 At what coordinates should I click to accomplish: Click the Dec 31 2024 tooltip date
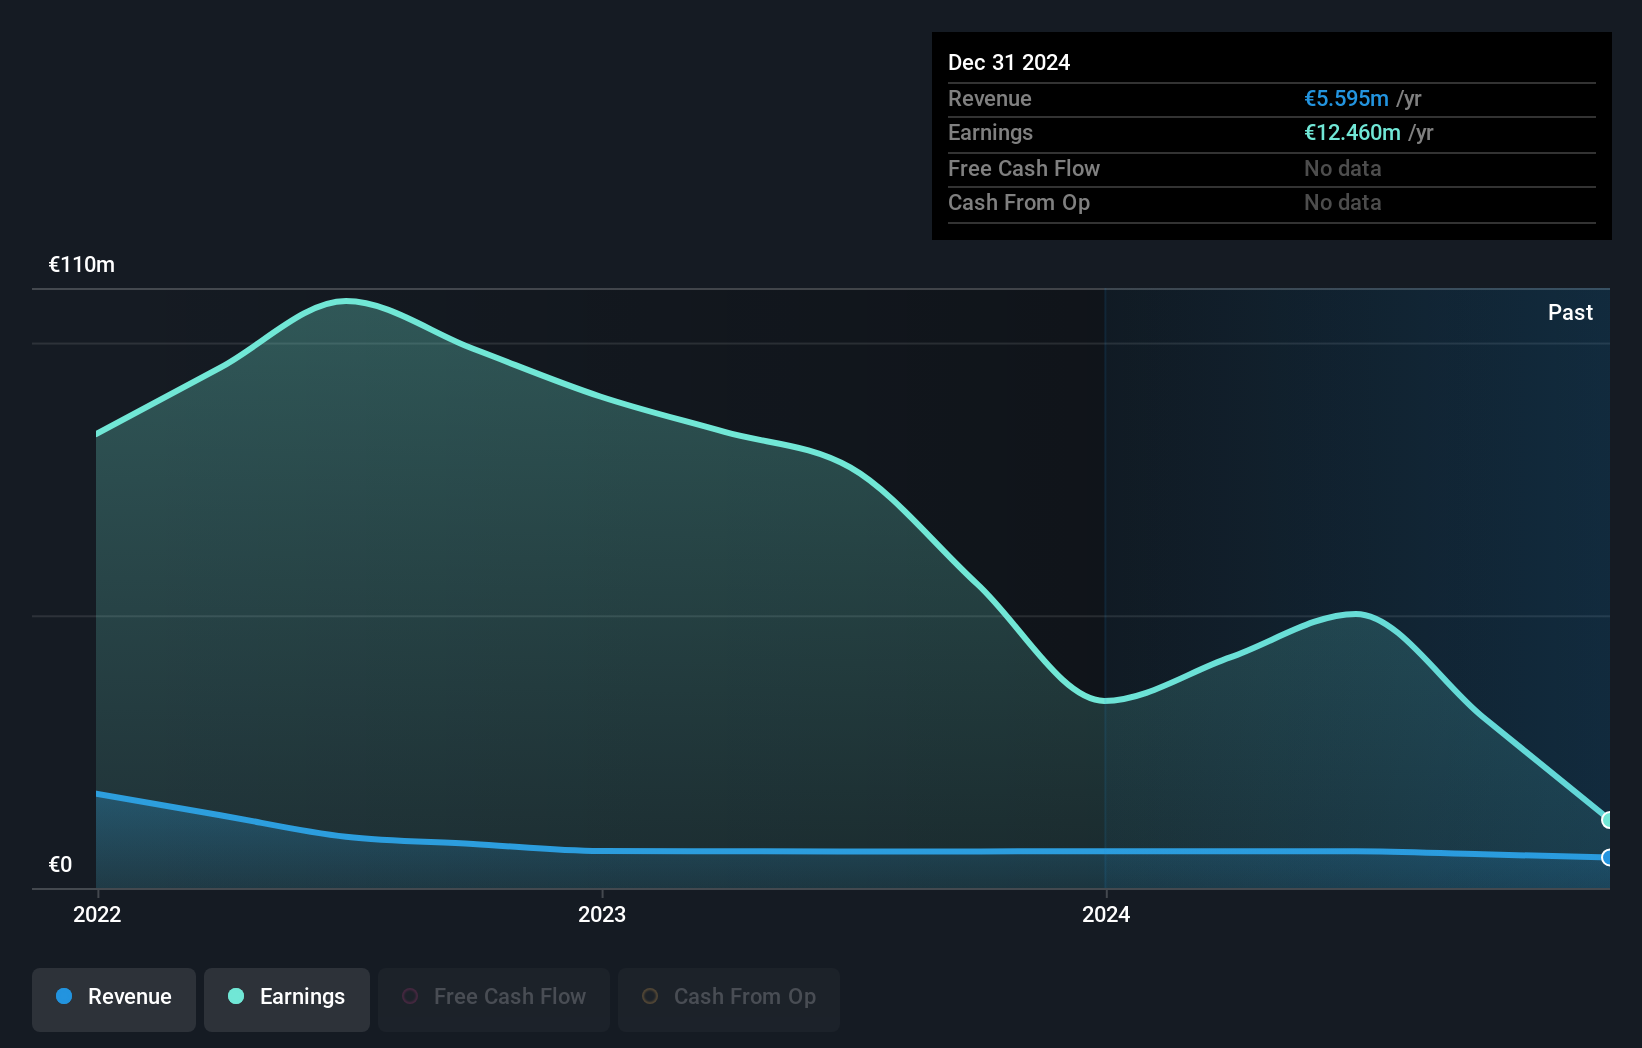[1009, 62]
